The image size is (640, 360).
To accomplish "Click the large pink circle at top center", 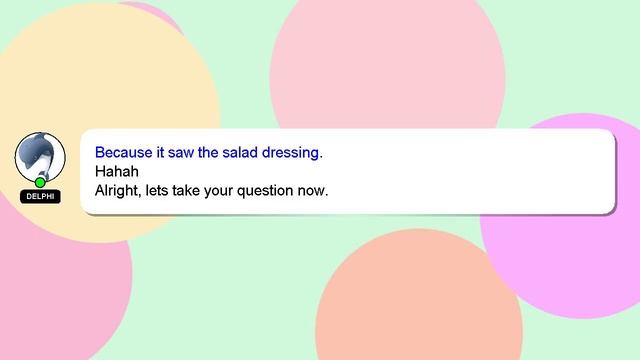I will (x=387, y=61).
